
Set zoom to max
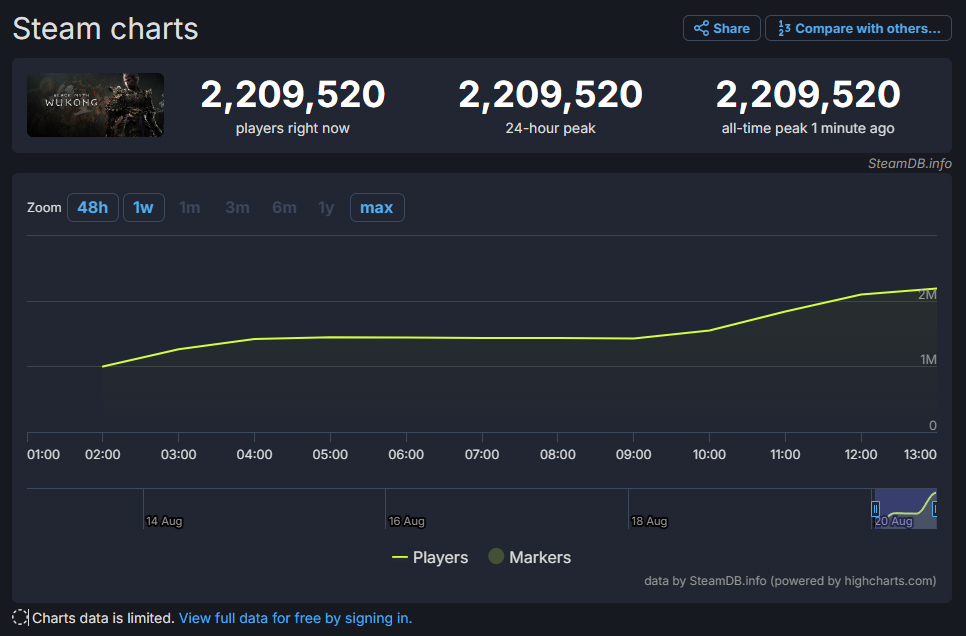click(377, 208)
